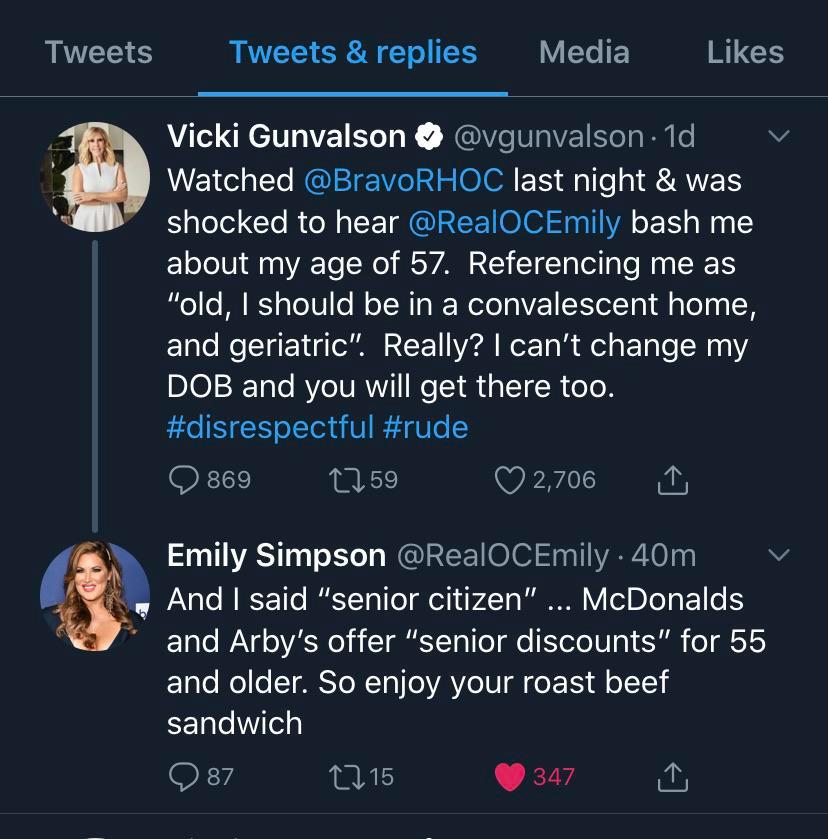Screen dimensions: 828x839
Task: Share Emily Simpson's tweet
Action: tap(673, 776)
